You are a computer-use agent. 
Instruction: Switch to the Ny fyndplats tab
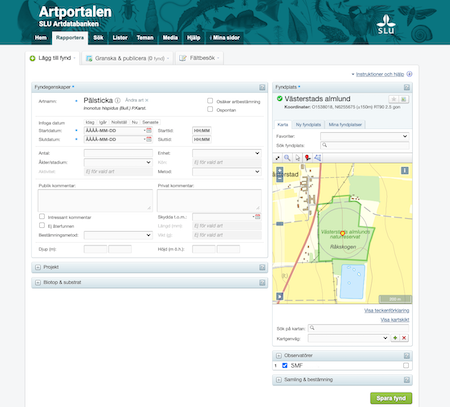[x=308, y=125]
